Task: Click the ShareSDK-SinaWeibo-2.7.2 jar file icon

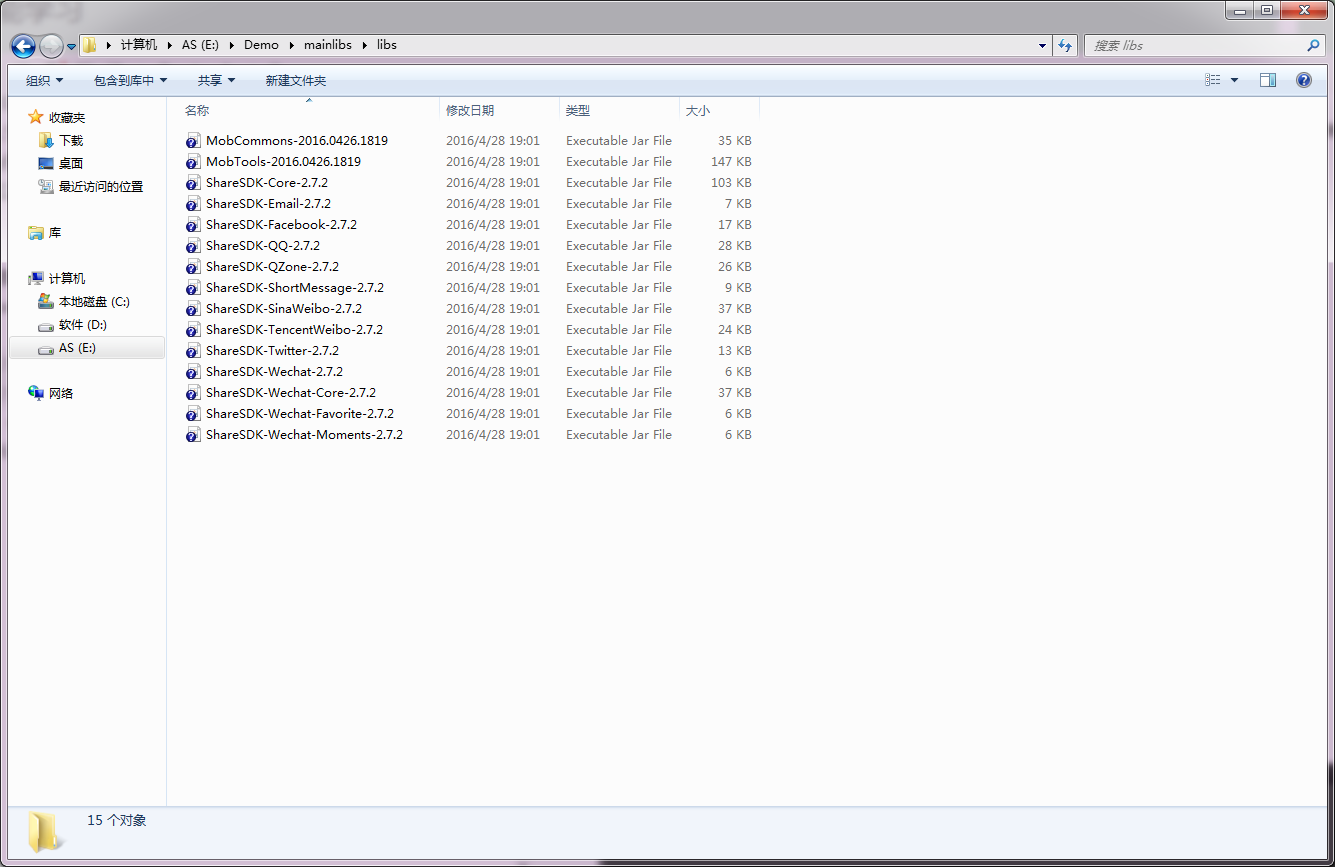Action: [x=193, y=309]
